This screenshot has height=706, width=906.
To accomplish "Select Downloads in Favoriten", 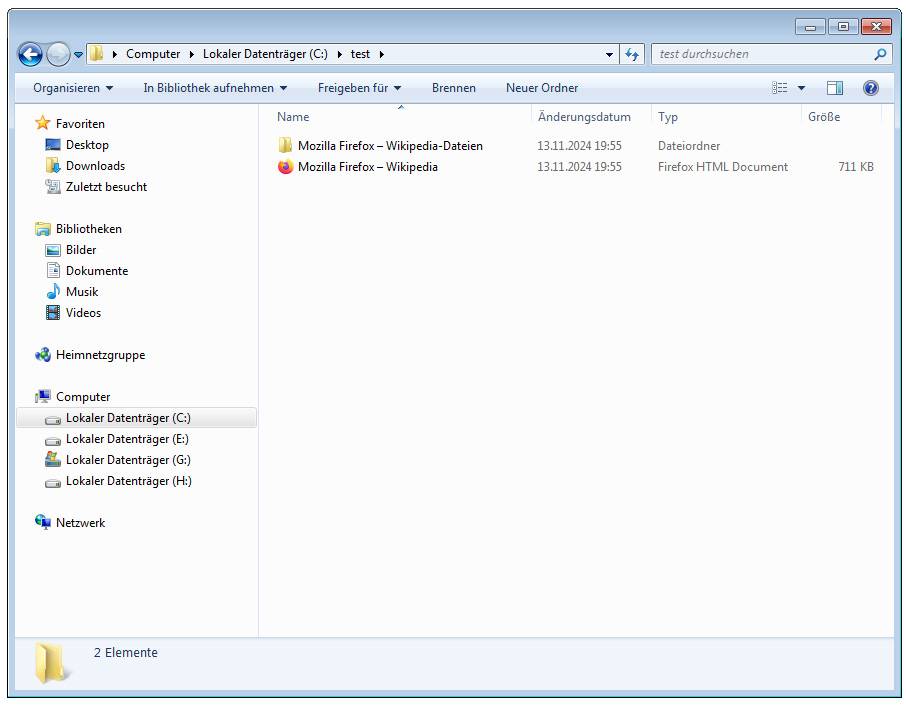I will tap(95, 166).
